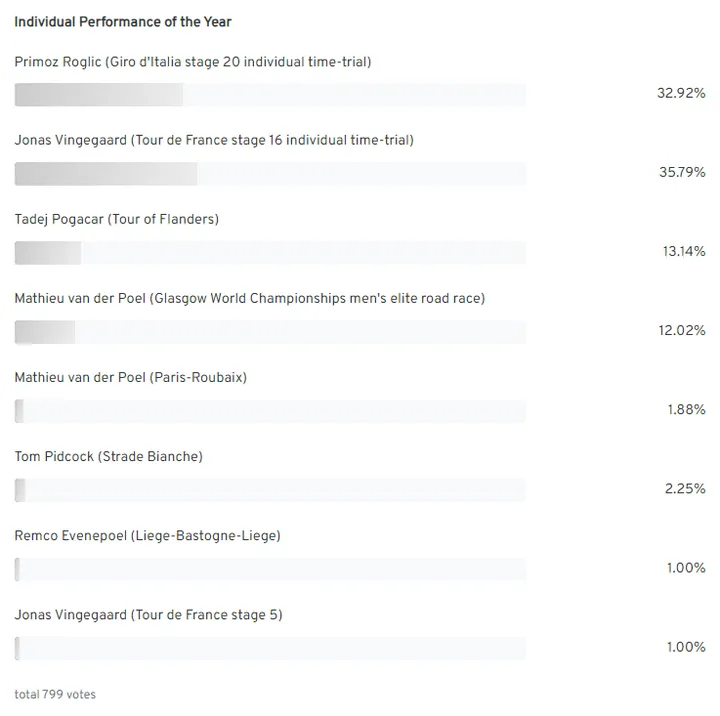720x716 pixels.
Task: Select Primoz Roglic Giro d'Italia time-trial option
Action: (193, 62)
